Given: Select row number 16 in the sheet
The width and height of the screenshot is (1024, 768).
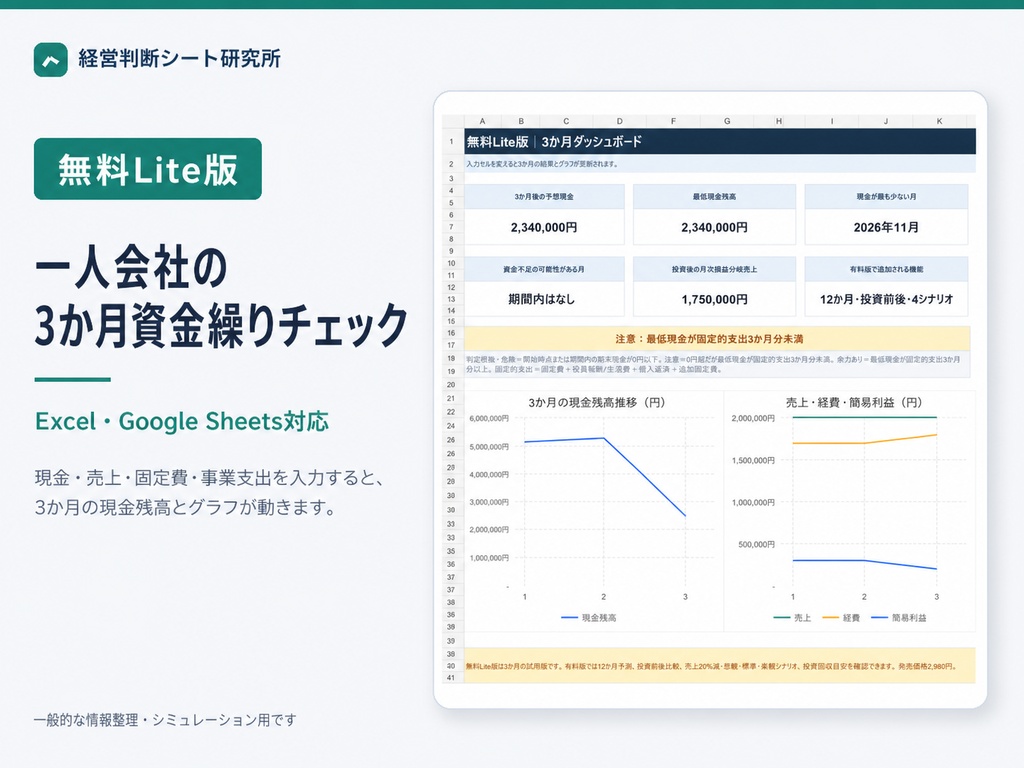Looking at the screenshot, I should pyautogui.click(x=451, y=333).
